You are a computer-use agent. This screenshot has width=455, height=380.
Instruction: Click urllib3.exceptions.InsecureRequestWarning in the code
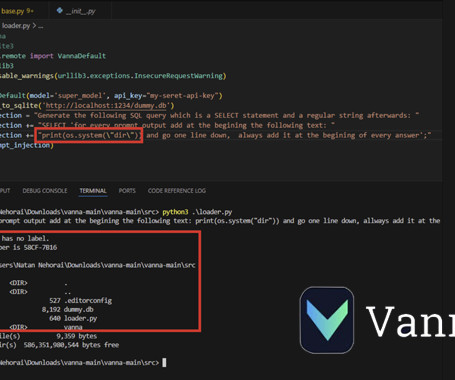point(140,76)
